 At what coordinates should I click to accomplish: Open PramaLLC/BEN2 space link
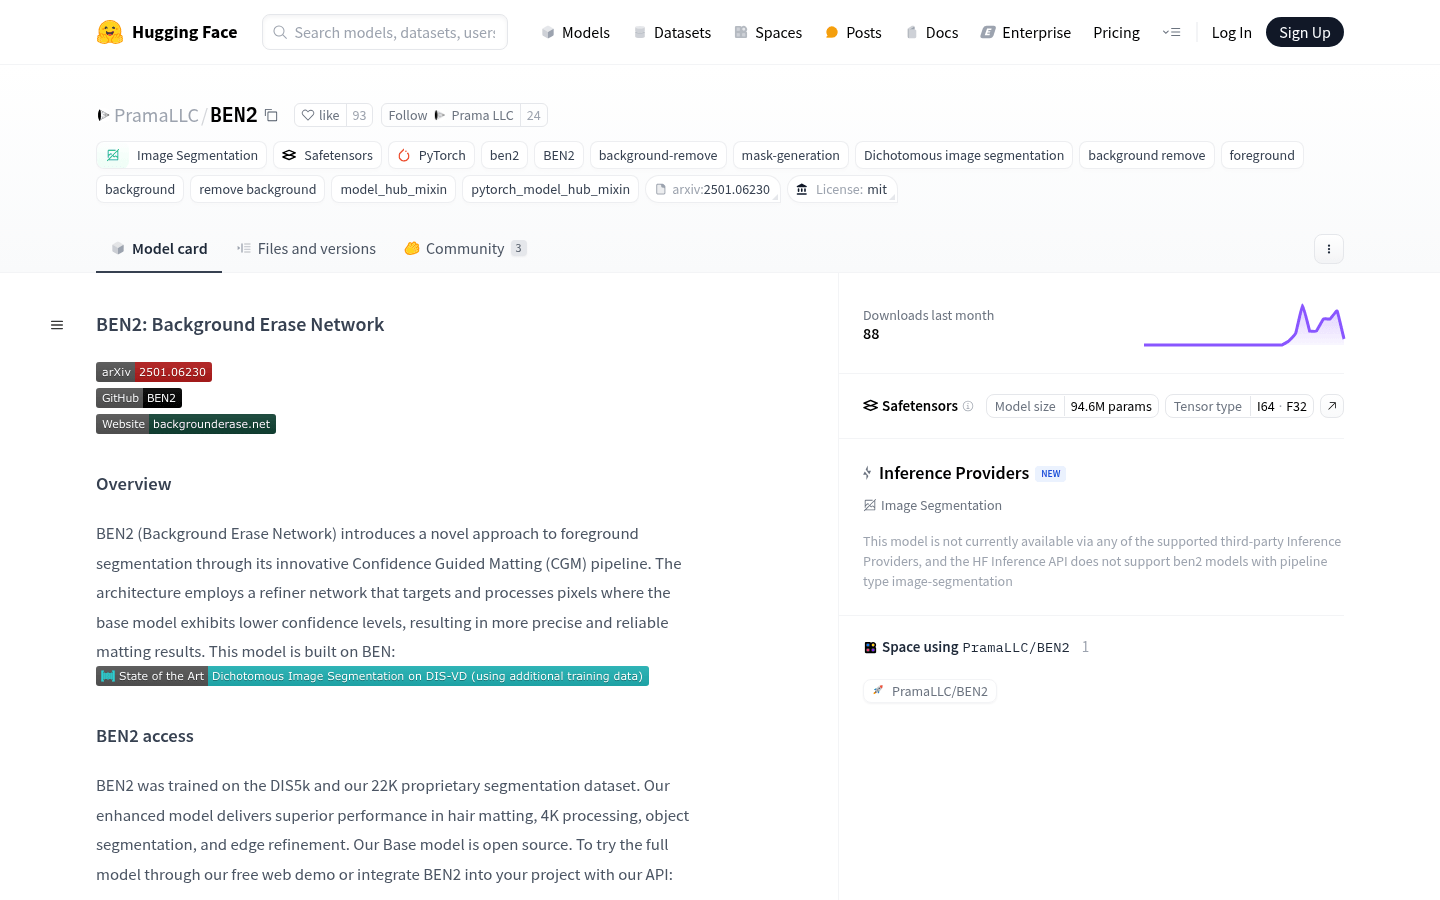[x=930, y=691]
